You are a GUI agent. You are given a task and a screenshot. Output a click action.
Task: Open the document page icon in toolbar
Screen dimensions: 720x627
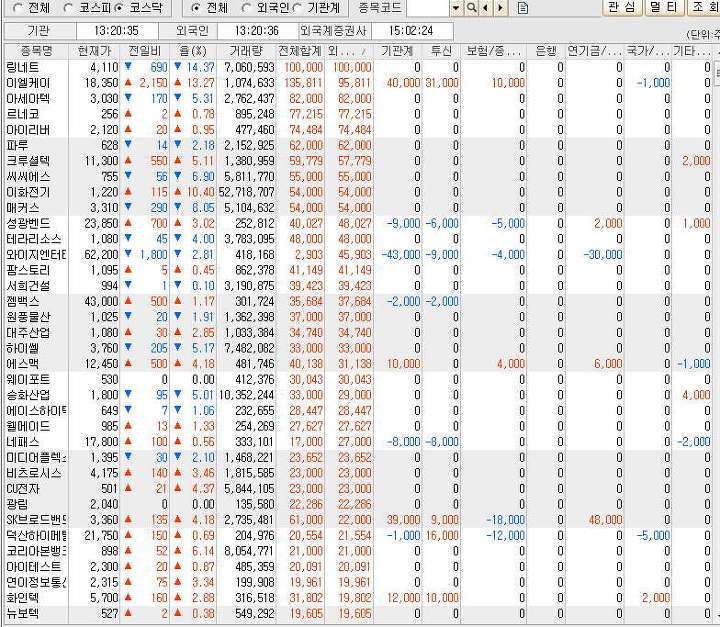[x=523, y=8]
